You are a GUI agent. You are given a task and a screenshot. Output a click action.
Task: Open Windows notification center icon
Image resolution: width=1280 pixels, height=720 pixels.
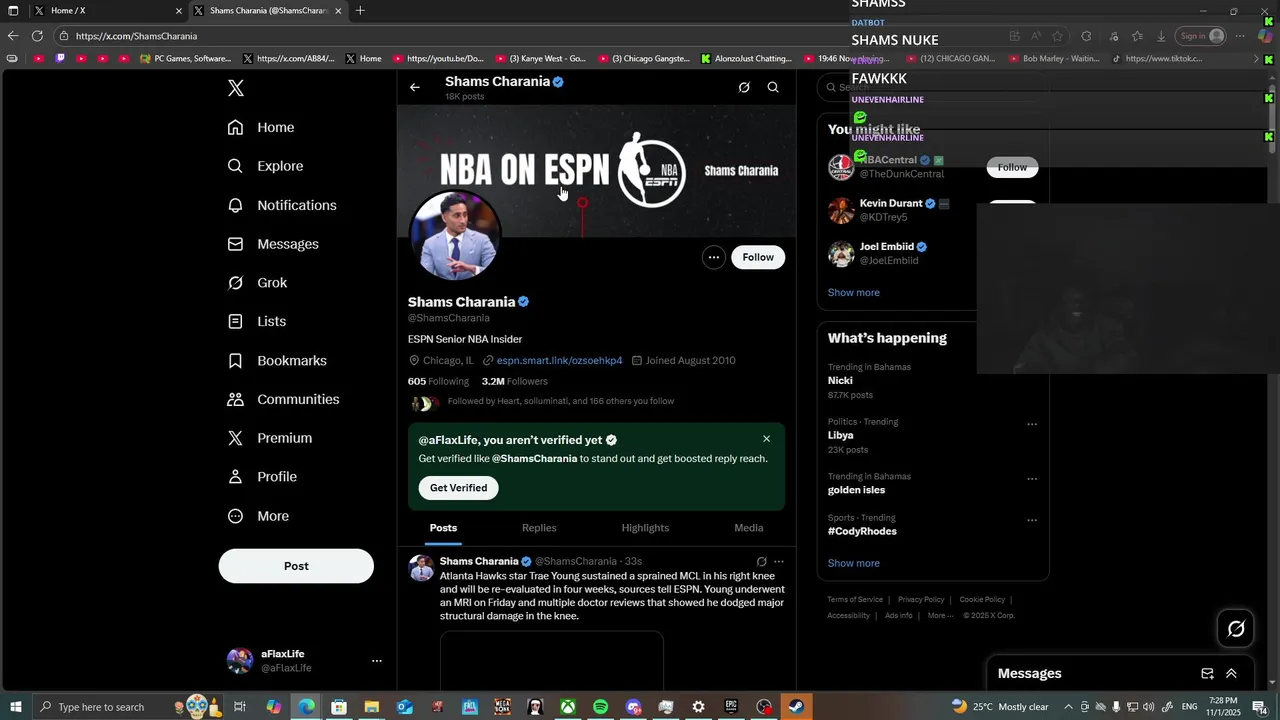[x=1259, y=707]
